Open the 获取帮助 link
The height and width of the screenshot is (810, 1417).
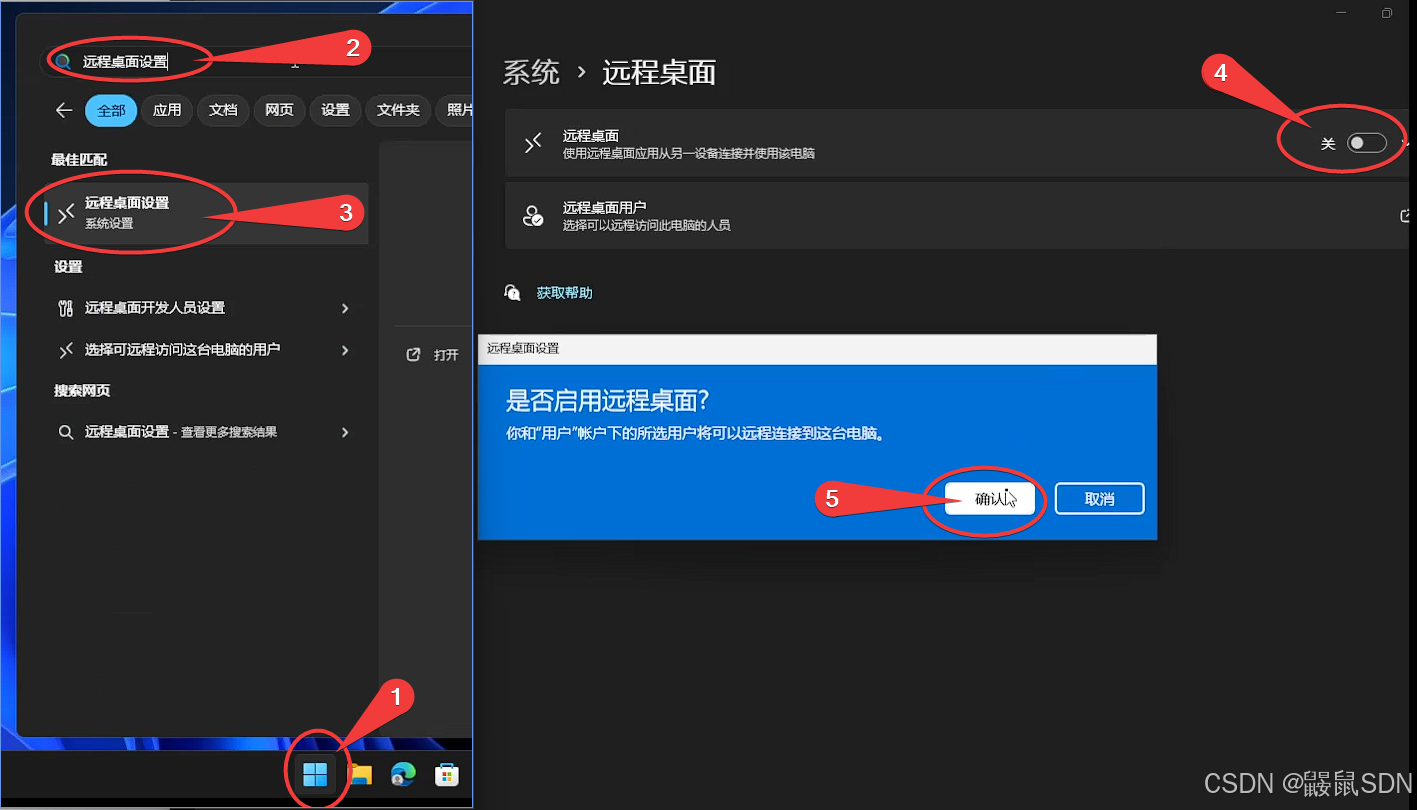point(565,293)
